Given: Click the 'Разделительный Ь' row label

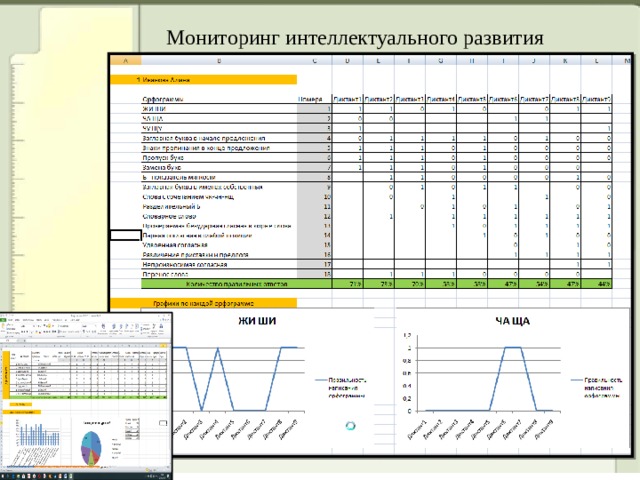Looking at the screenshot, I should coord(171,207).
